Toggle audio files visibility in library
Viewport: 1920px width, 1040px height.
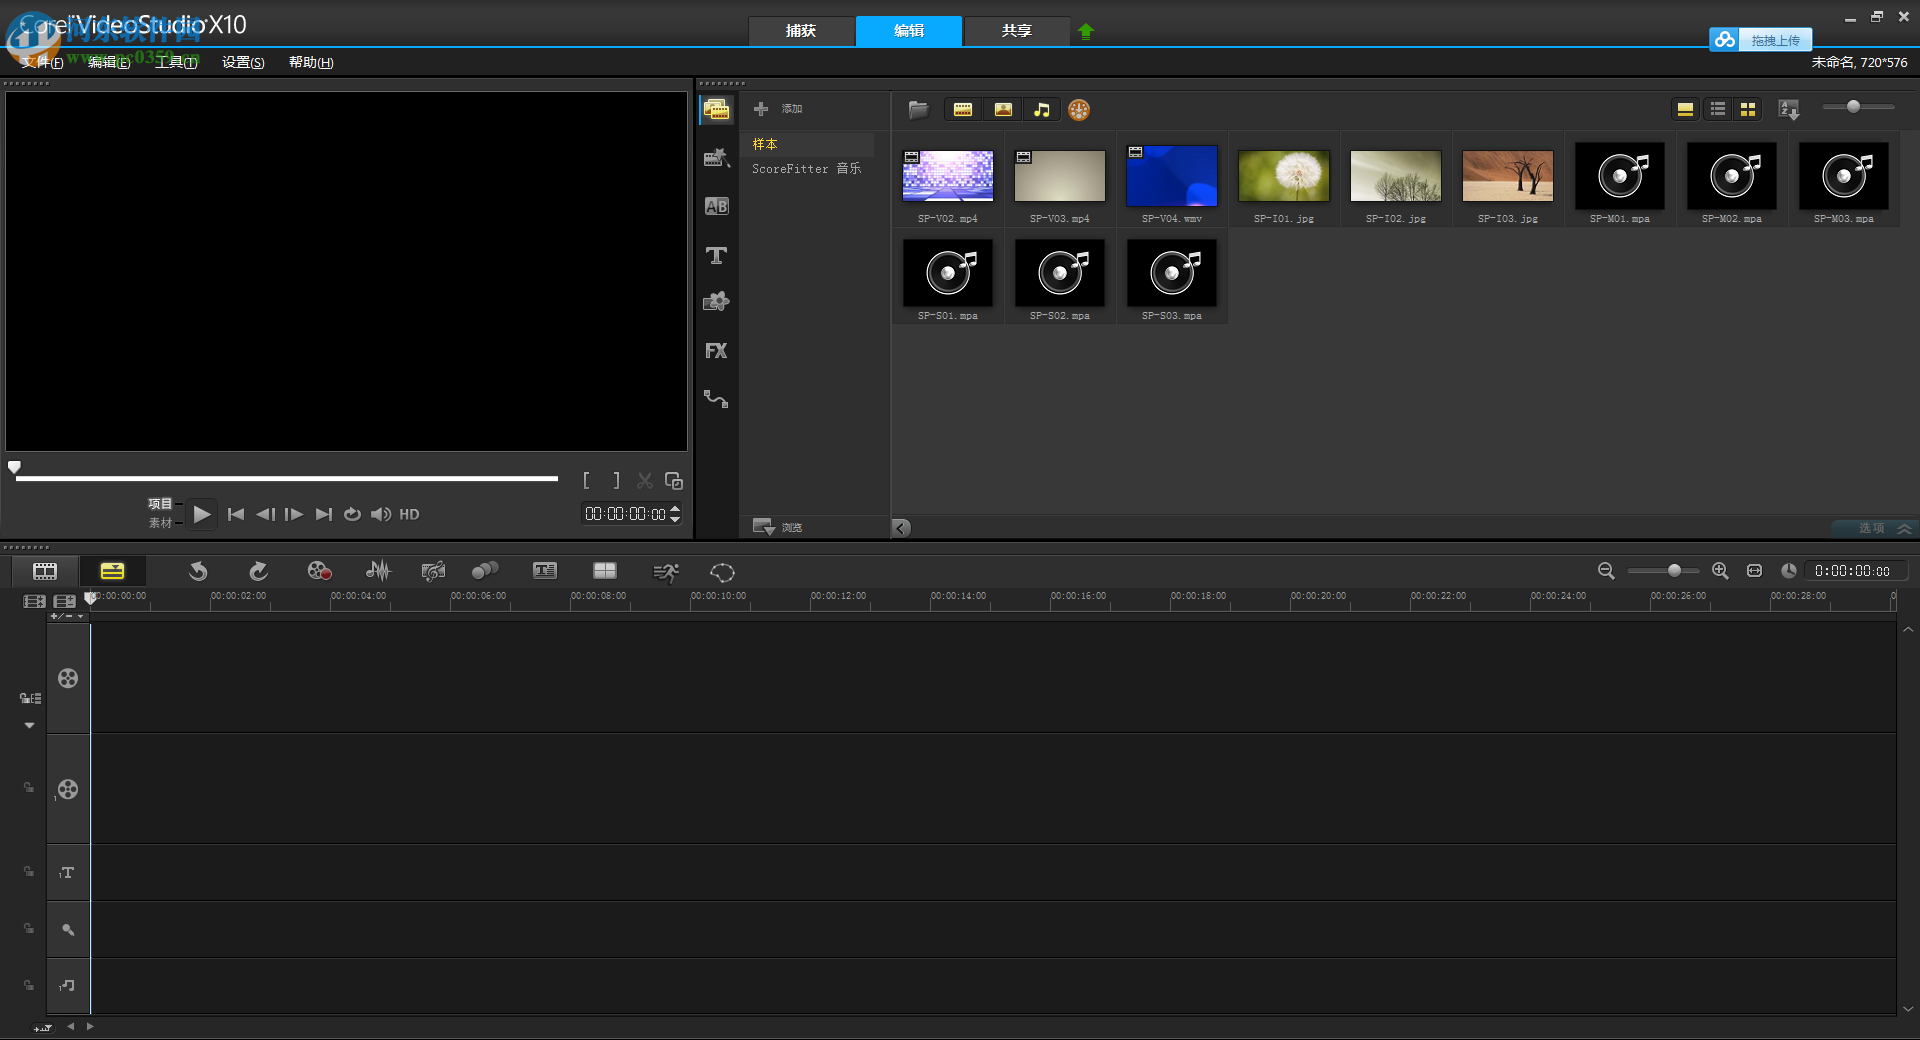1042,110
